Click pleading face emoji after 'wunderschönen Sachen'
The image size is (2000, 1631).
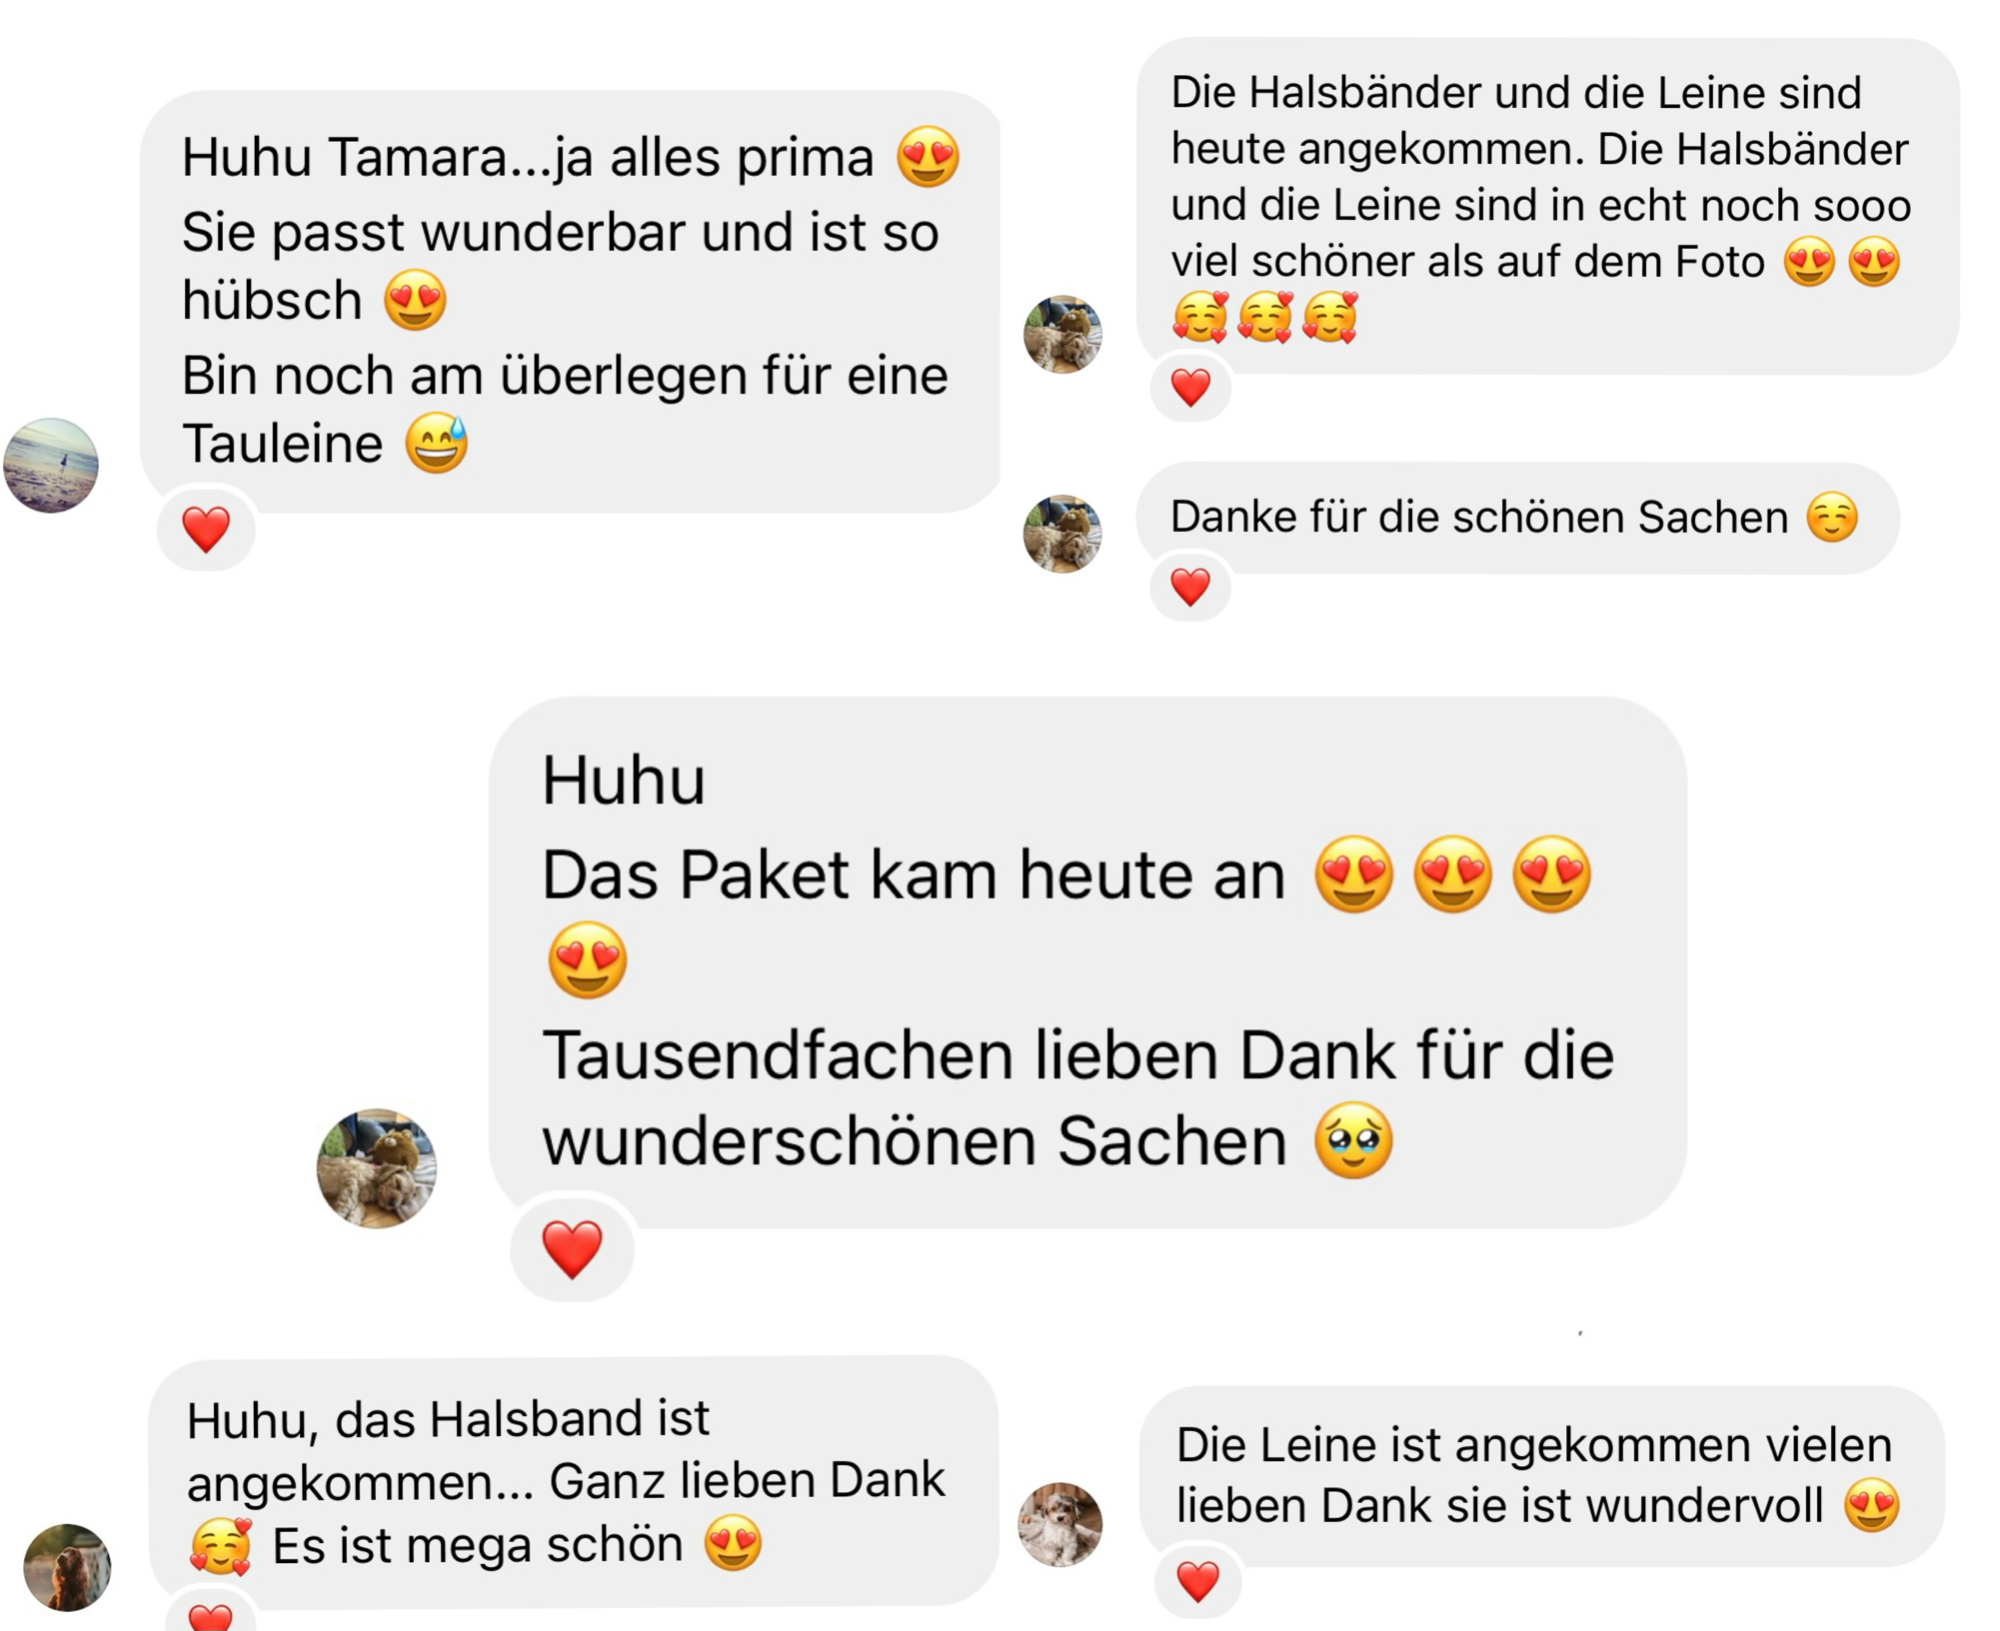point(1354,1141)
